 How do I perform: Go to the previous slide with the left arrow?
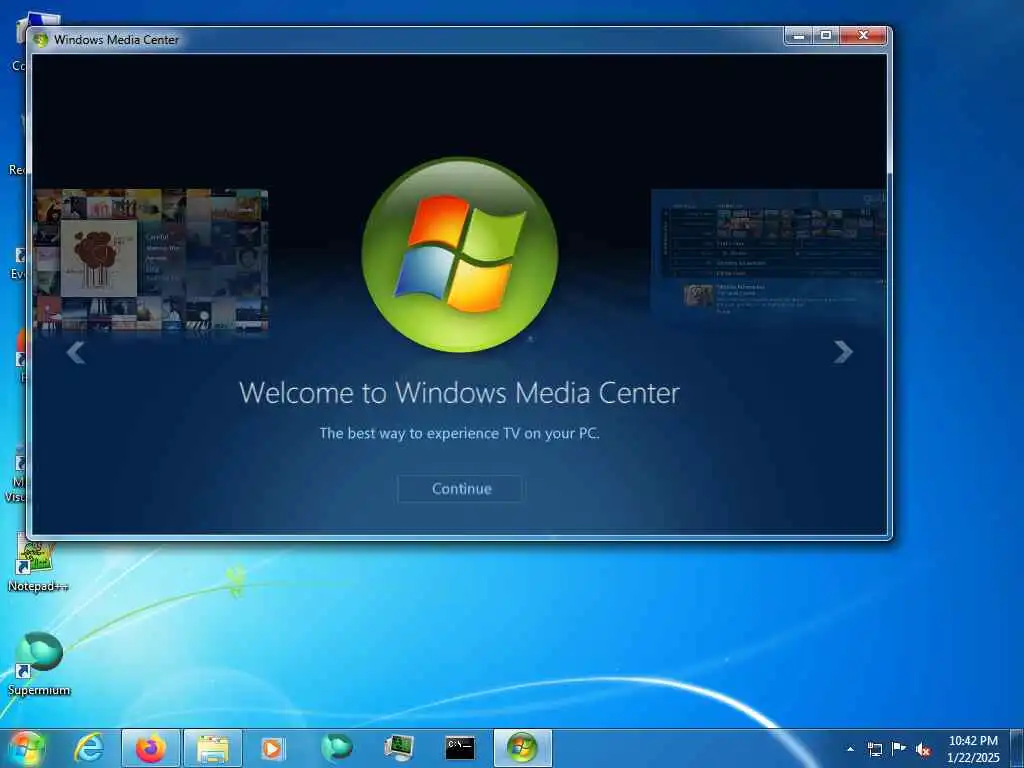coord(76,353)
